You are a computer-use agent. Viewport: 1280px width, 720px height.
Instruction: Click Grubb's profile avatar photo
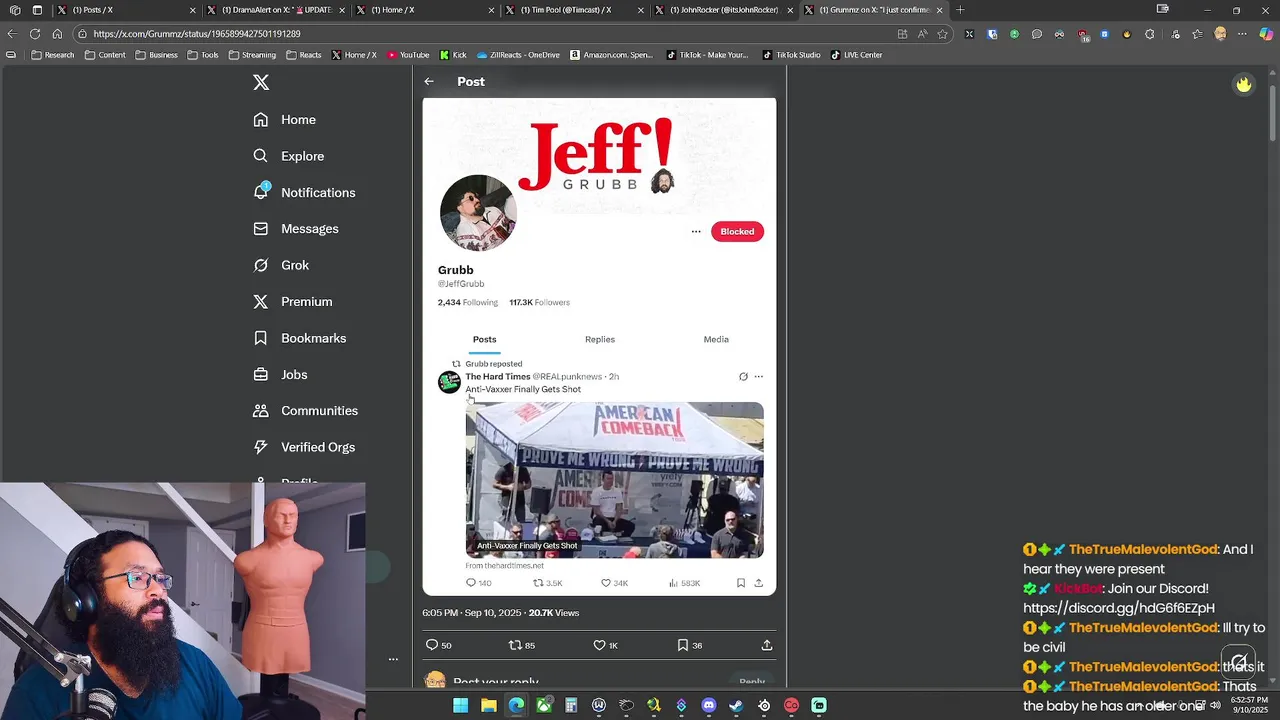[478, 213]
